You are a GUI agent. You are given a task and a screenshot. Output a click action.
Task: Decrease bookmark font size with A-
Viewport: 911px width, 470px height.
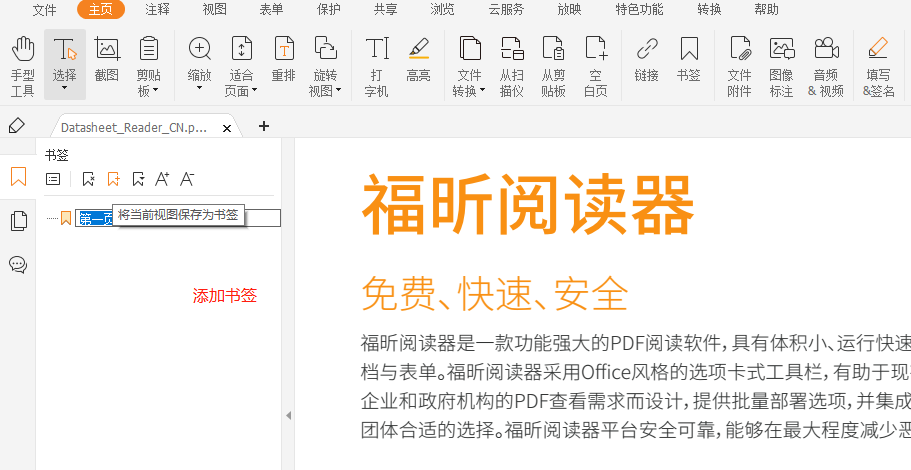pyautogui.click(x=186, y=179)
